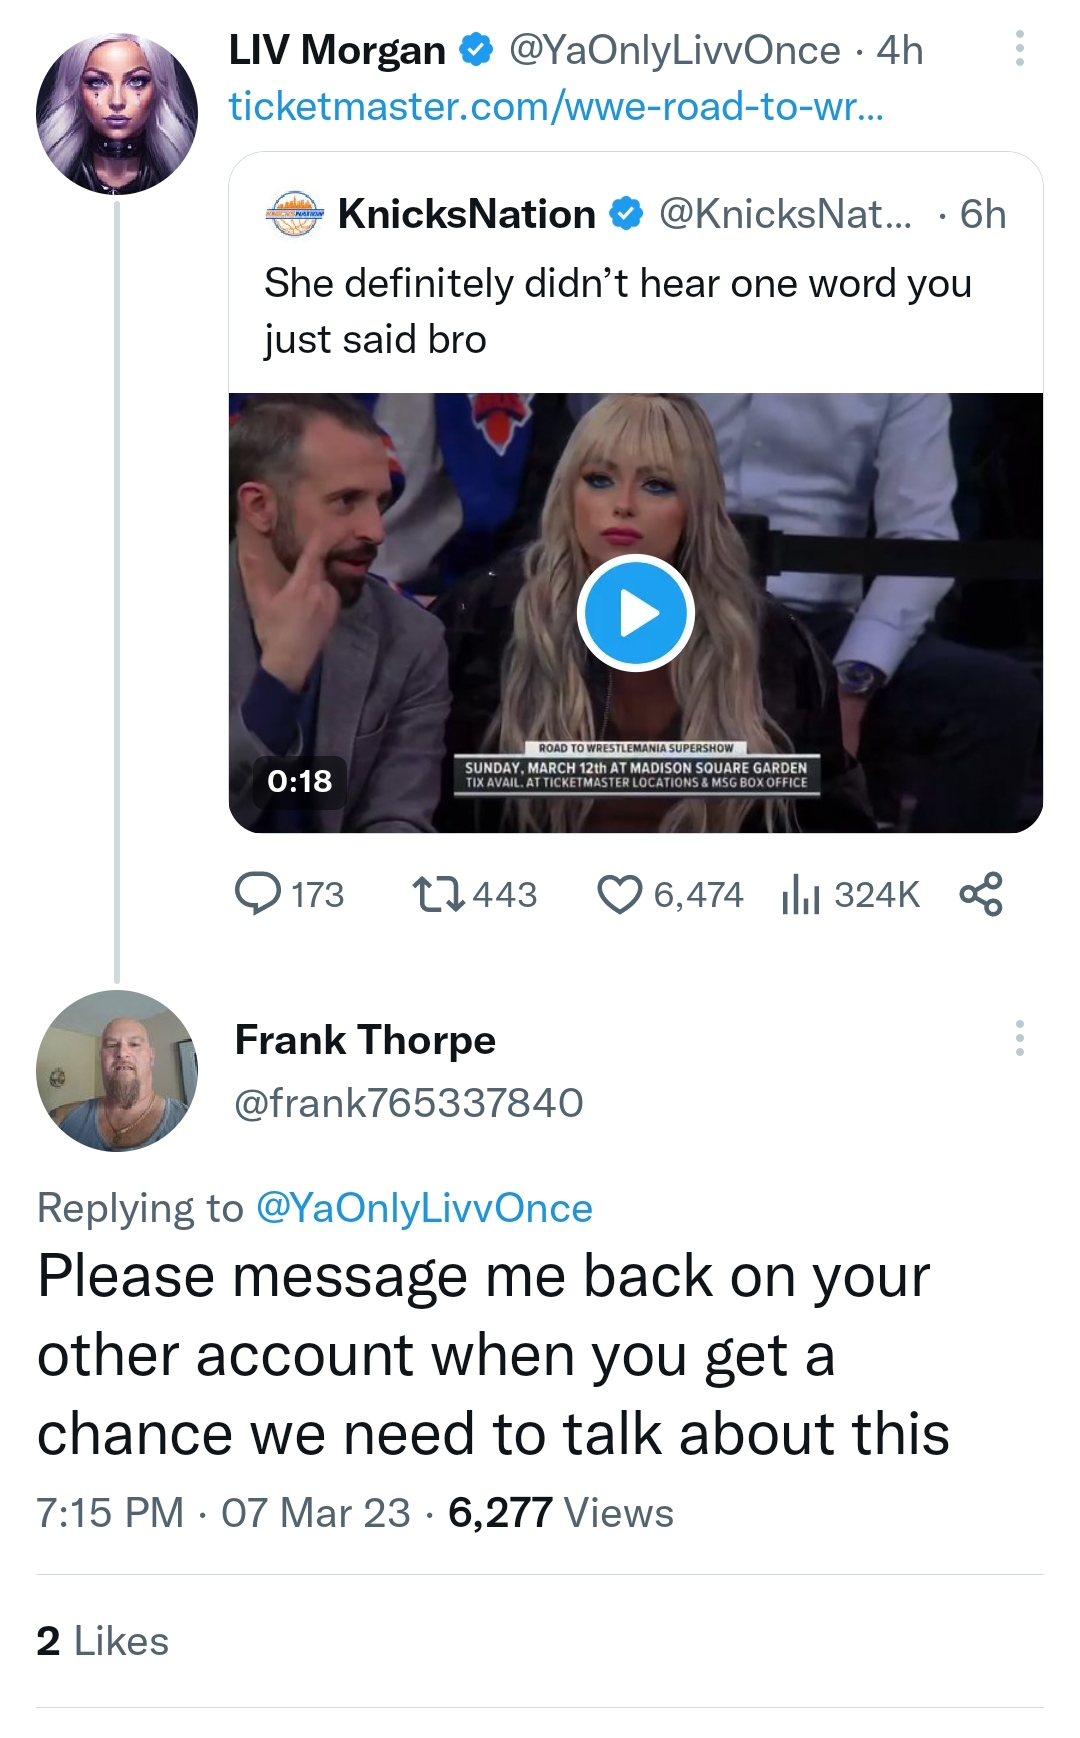Tap the share icon on tweet

(981, 894)
